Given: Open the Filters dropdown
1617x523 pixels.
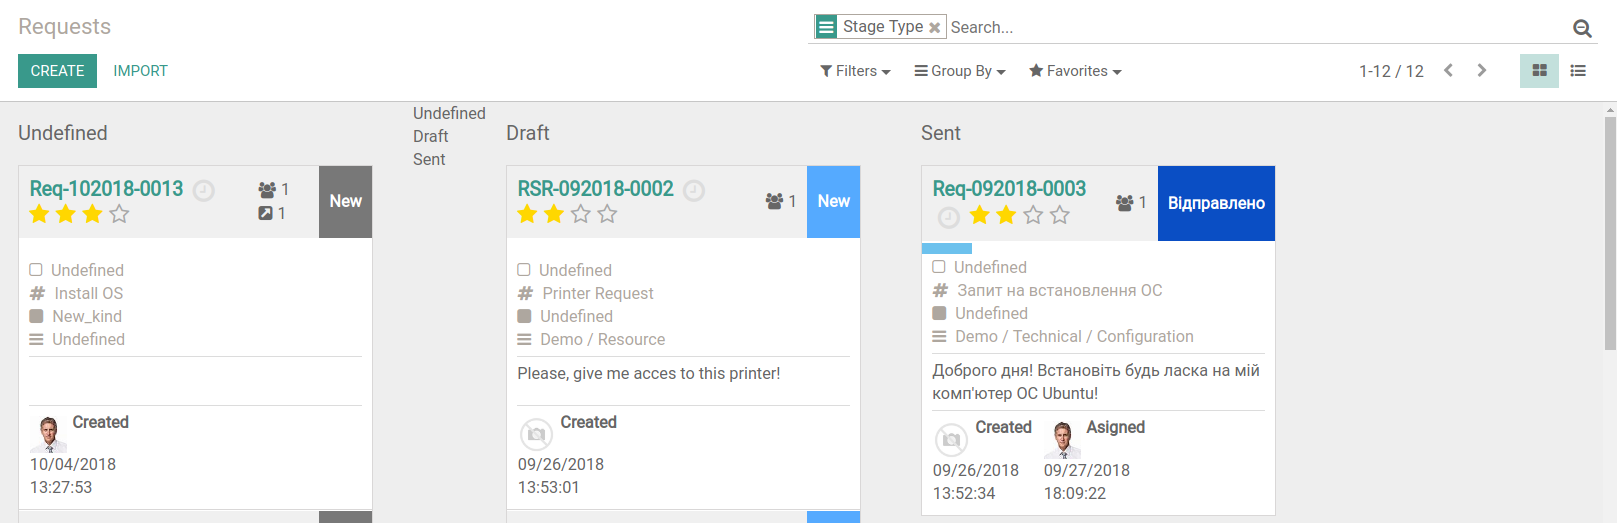Looking at the screenshot, I should 855,71.
